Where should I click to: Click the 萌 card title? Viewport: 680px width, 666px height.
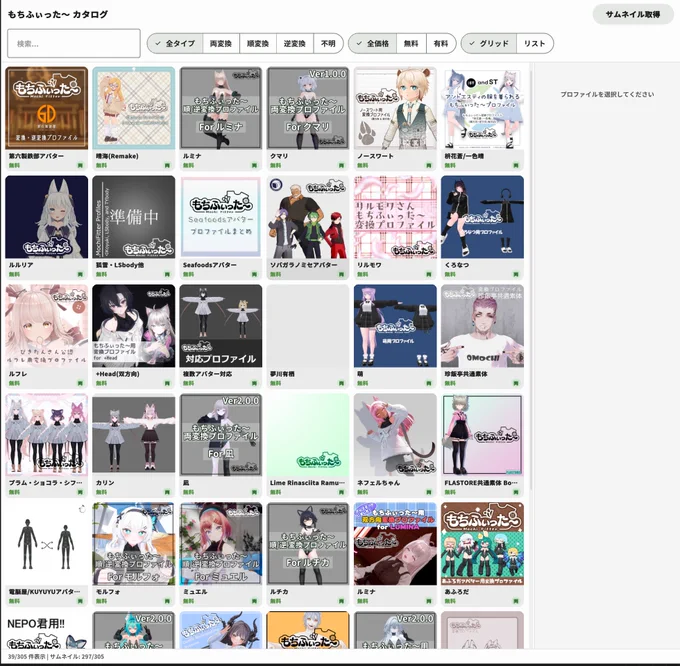click(x=360, y=374)
